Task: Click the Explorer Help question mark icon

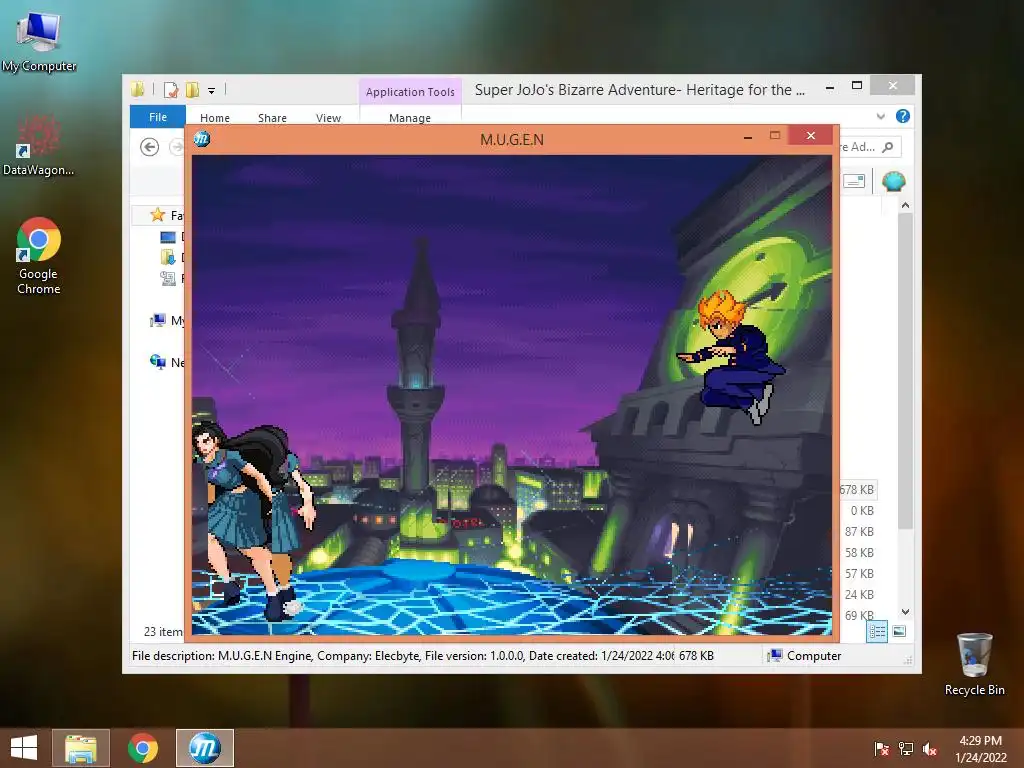Action: click(x=903, y=116)
